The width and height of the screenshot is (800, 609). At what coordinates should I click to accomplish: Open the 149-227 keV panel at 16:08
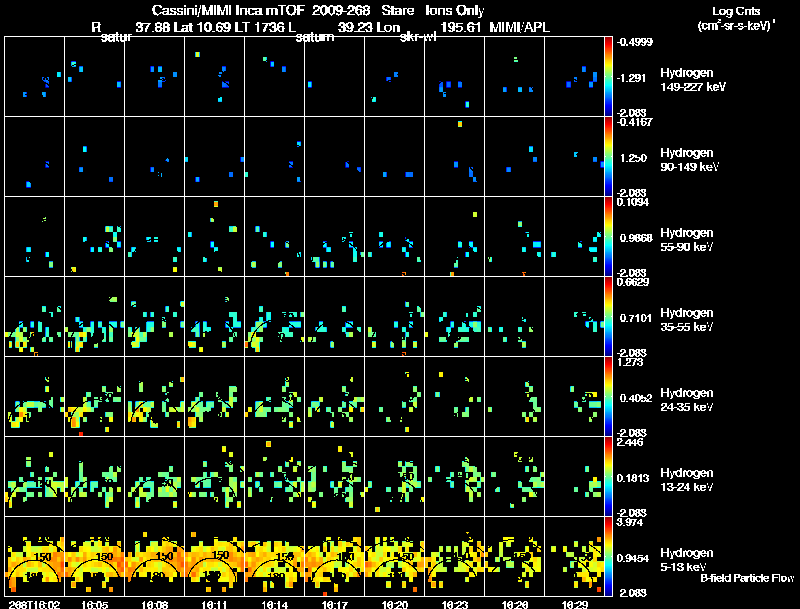coord(155,77)
